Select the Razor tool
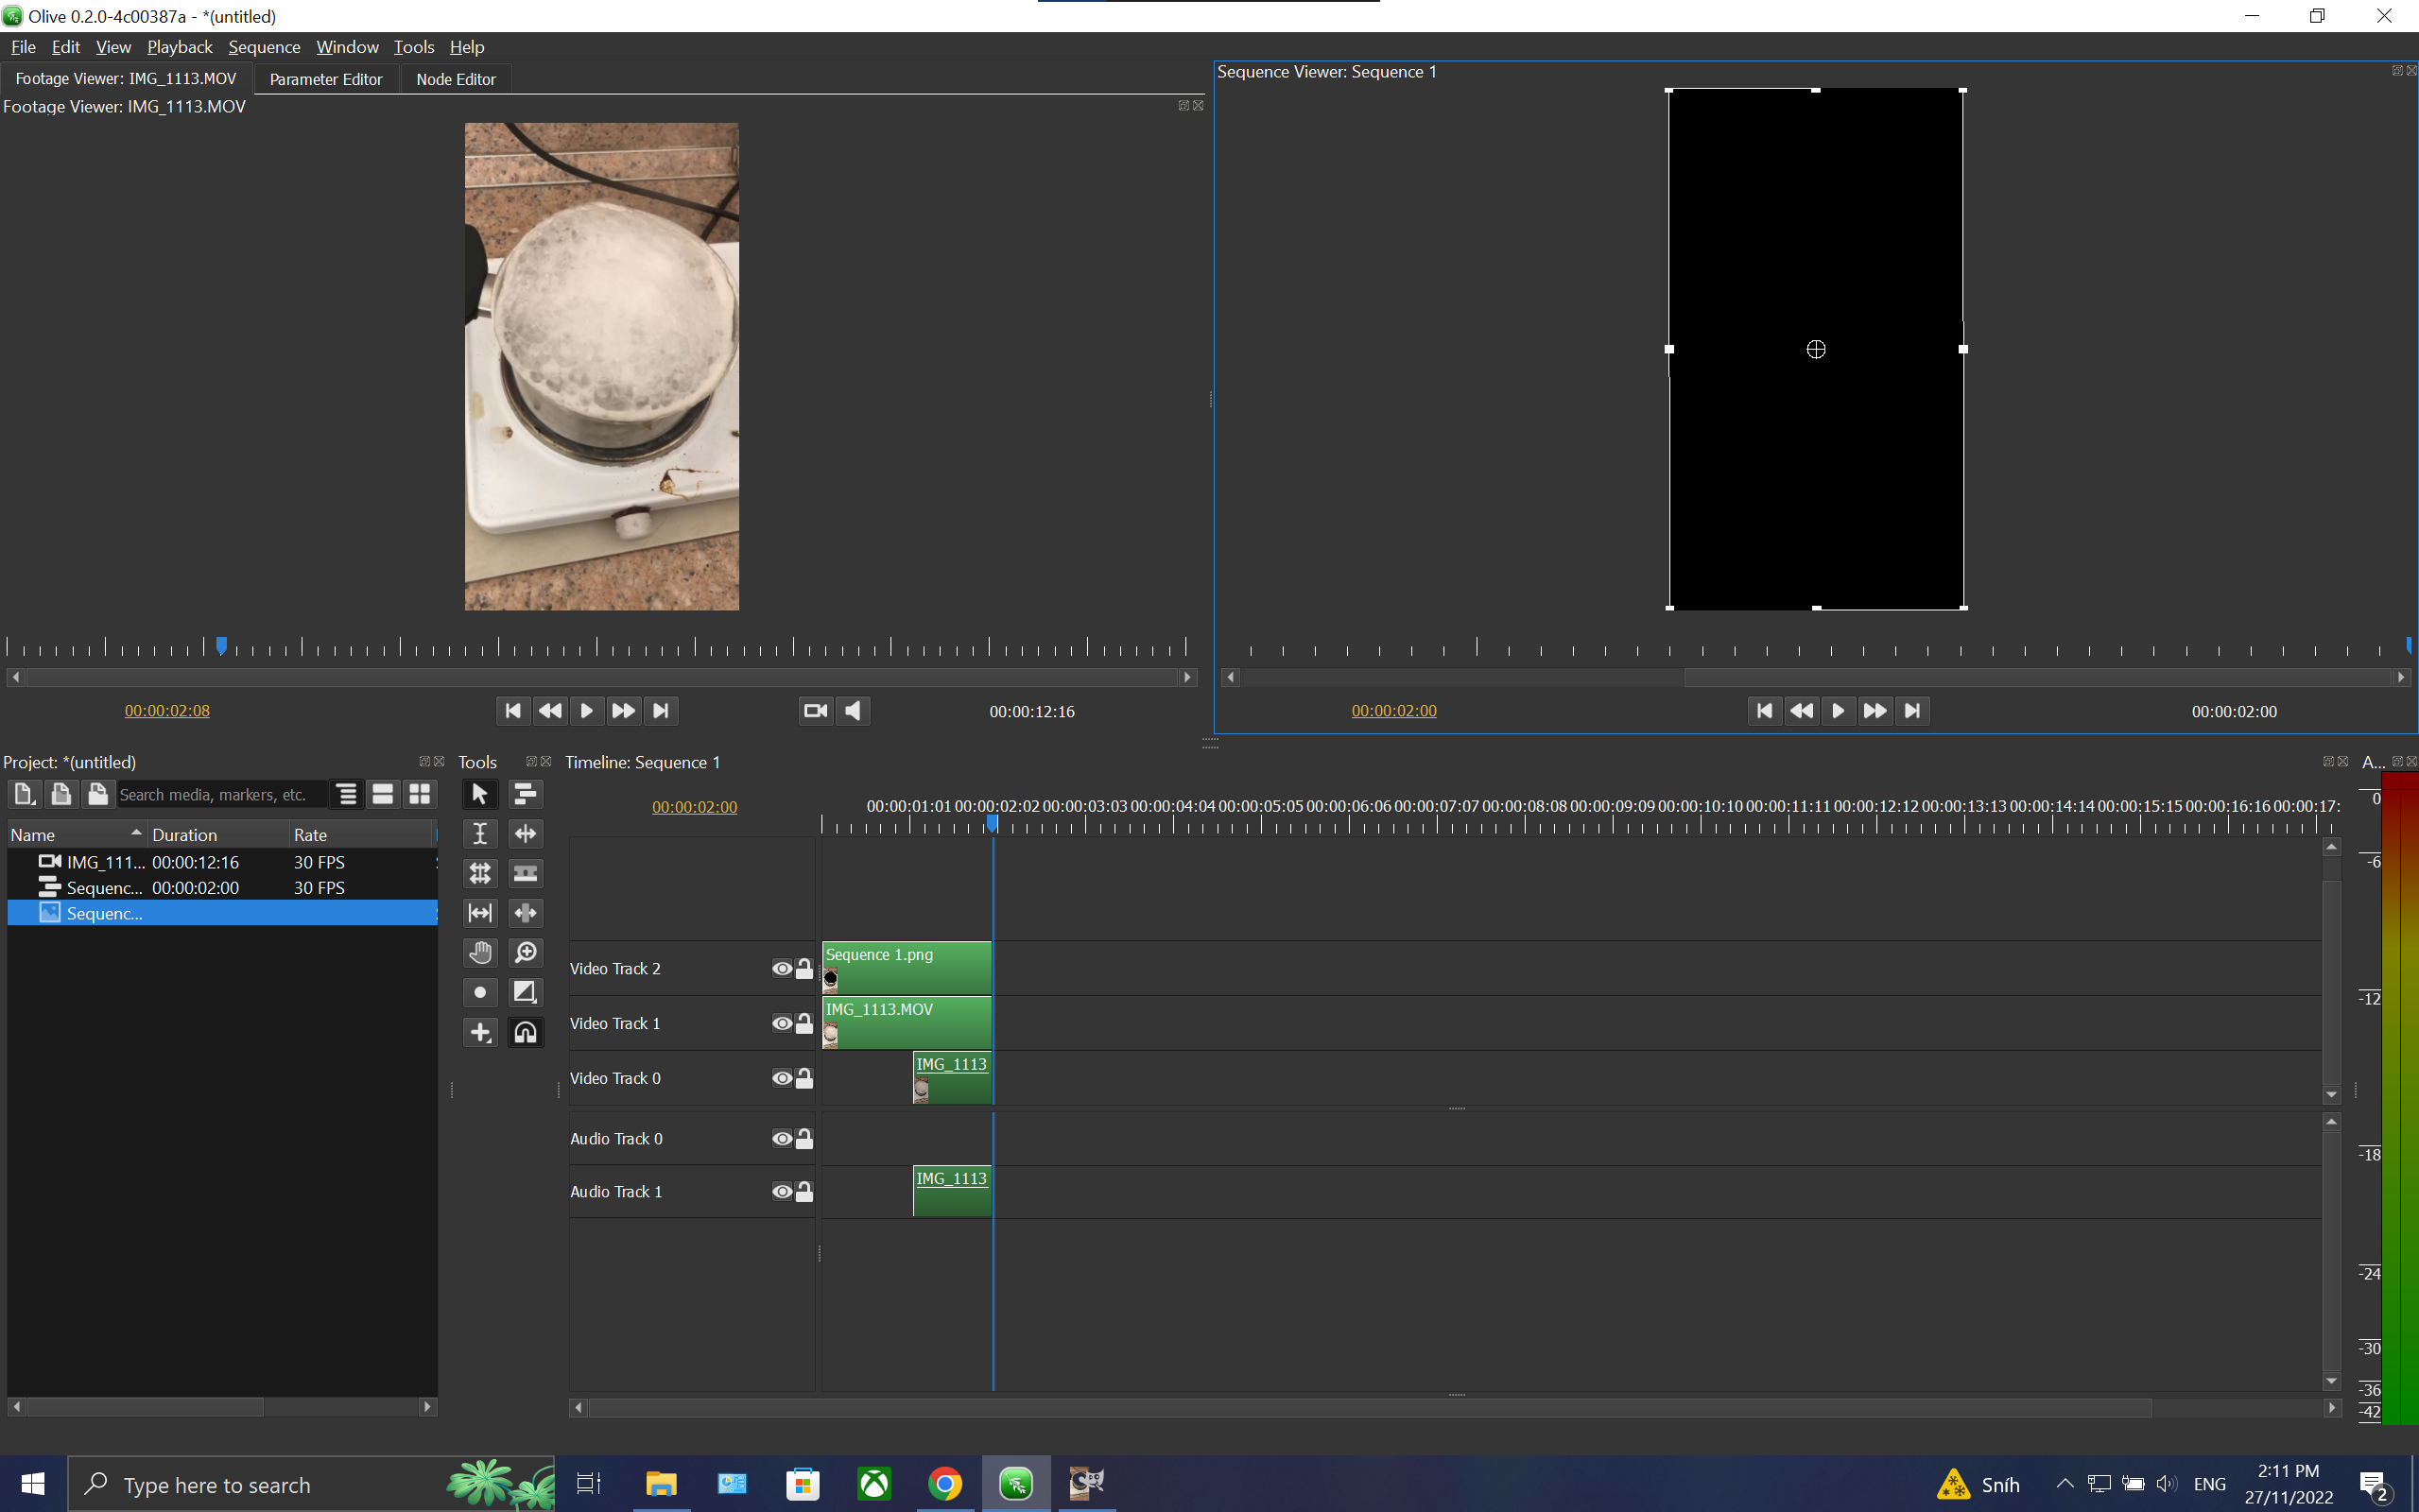Viewport: 2419px width, 1512px height. coord(525,873)
